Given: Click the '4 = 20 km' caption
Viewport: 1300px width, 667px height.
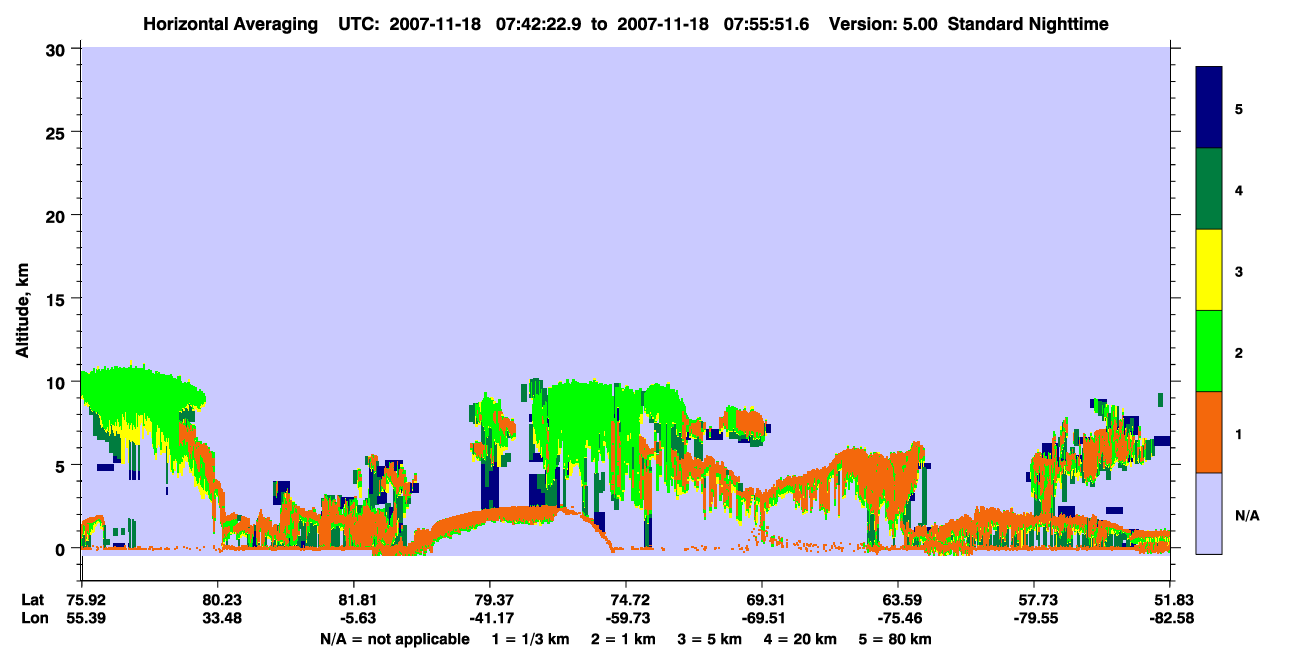Looking at the screenshot, I should [x=800, y=639].
